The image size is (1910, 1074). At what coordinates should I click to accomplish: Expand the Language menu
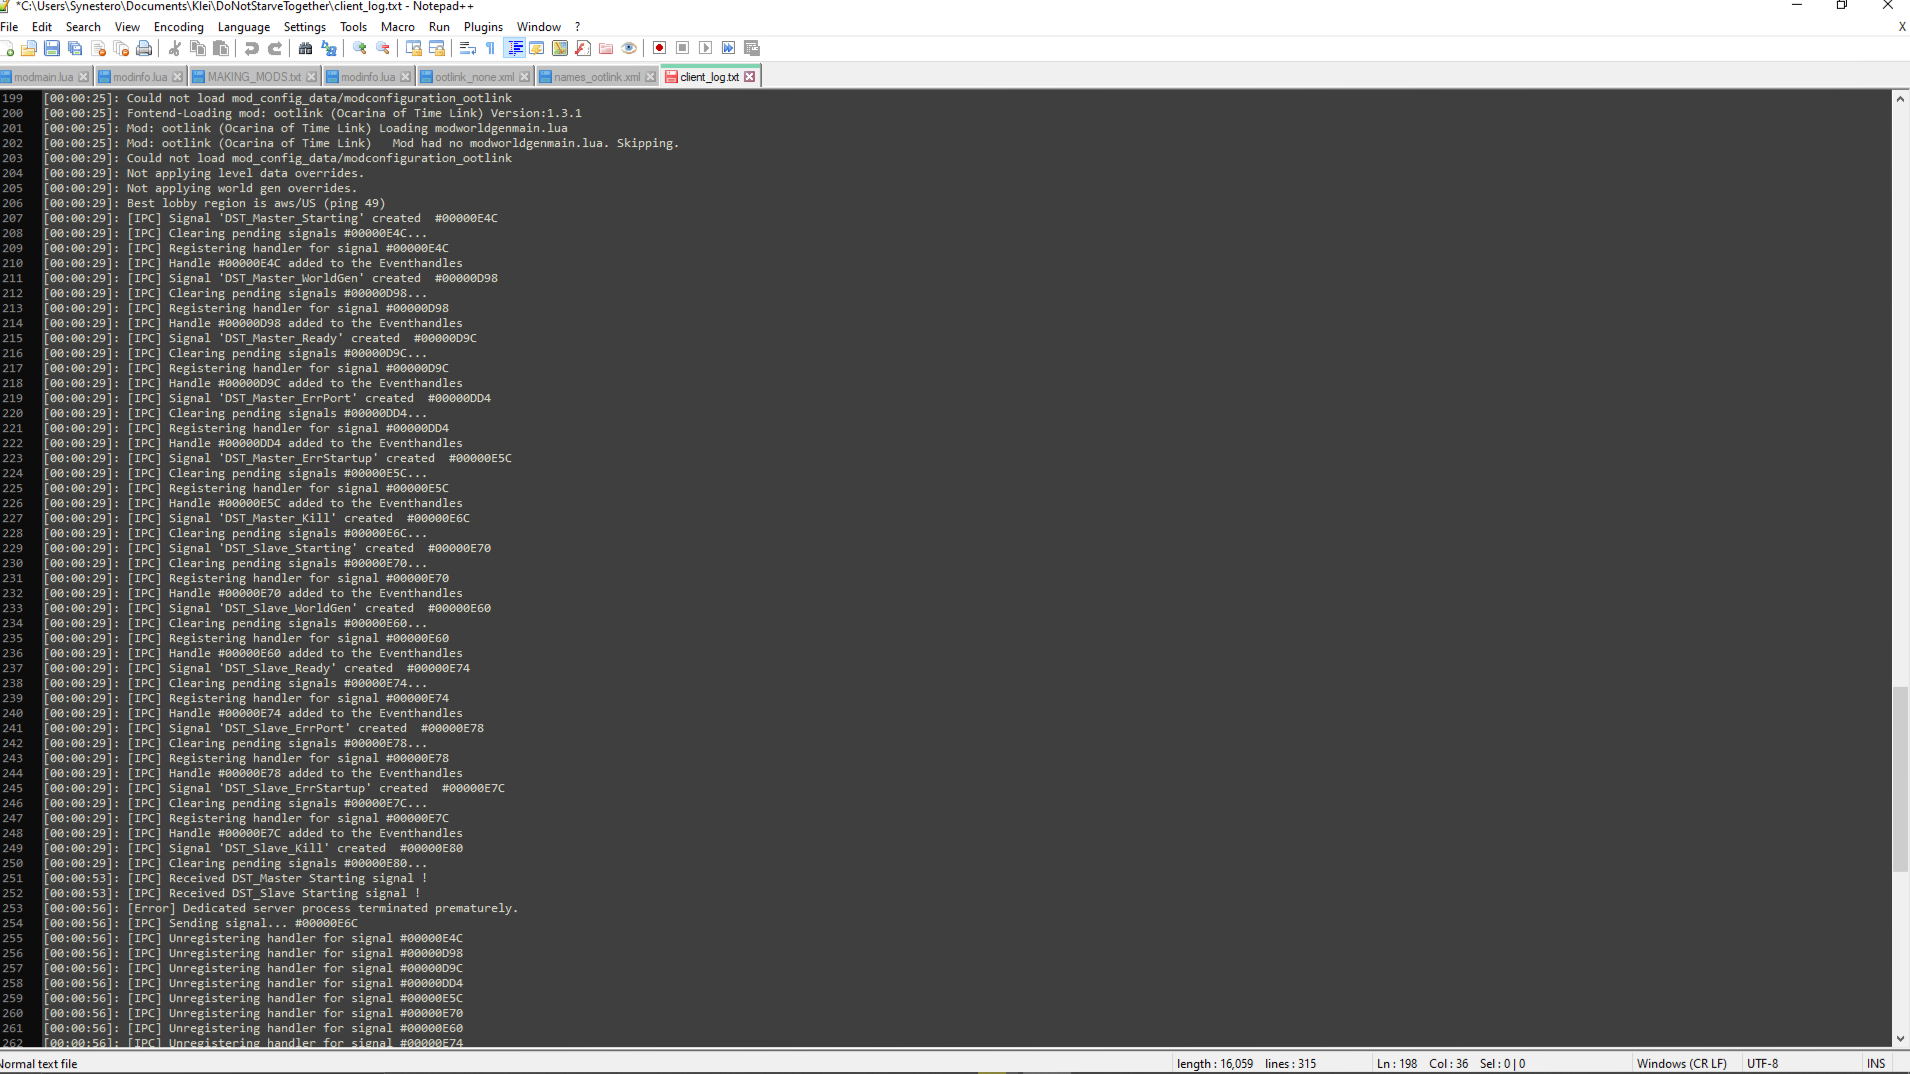(243, 27)
